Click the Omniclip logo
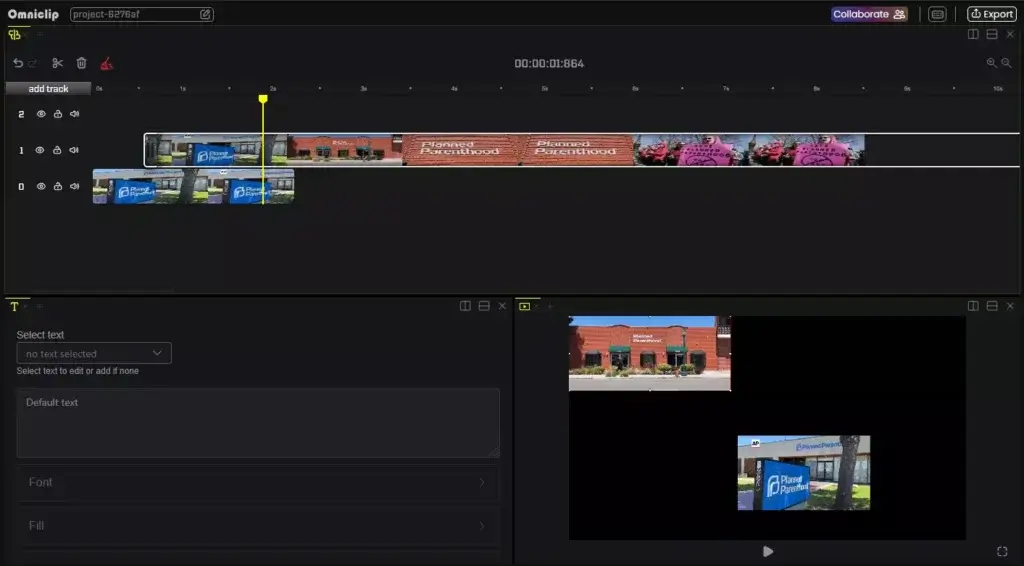This screenshot has width=1024, height=566. (x=33, y=14)
